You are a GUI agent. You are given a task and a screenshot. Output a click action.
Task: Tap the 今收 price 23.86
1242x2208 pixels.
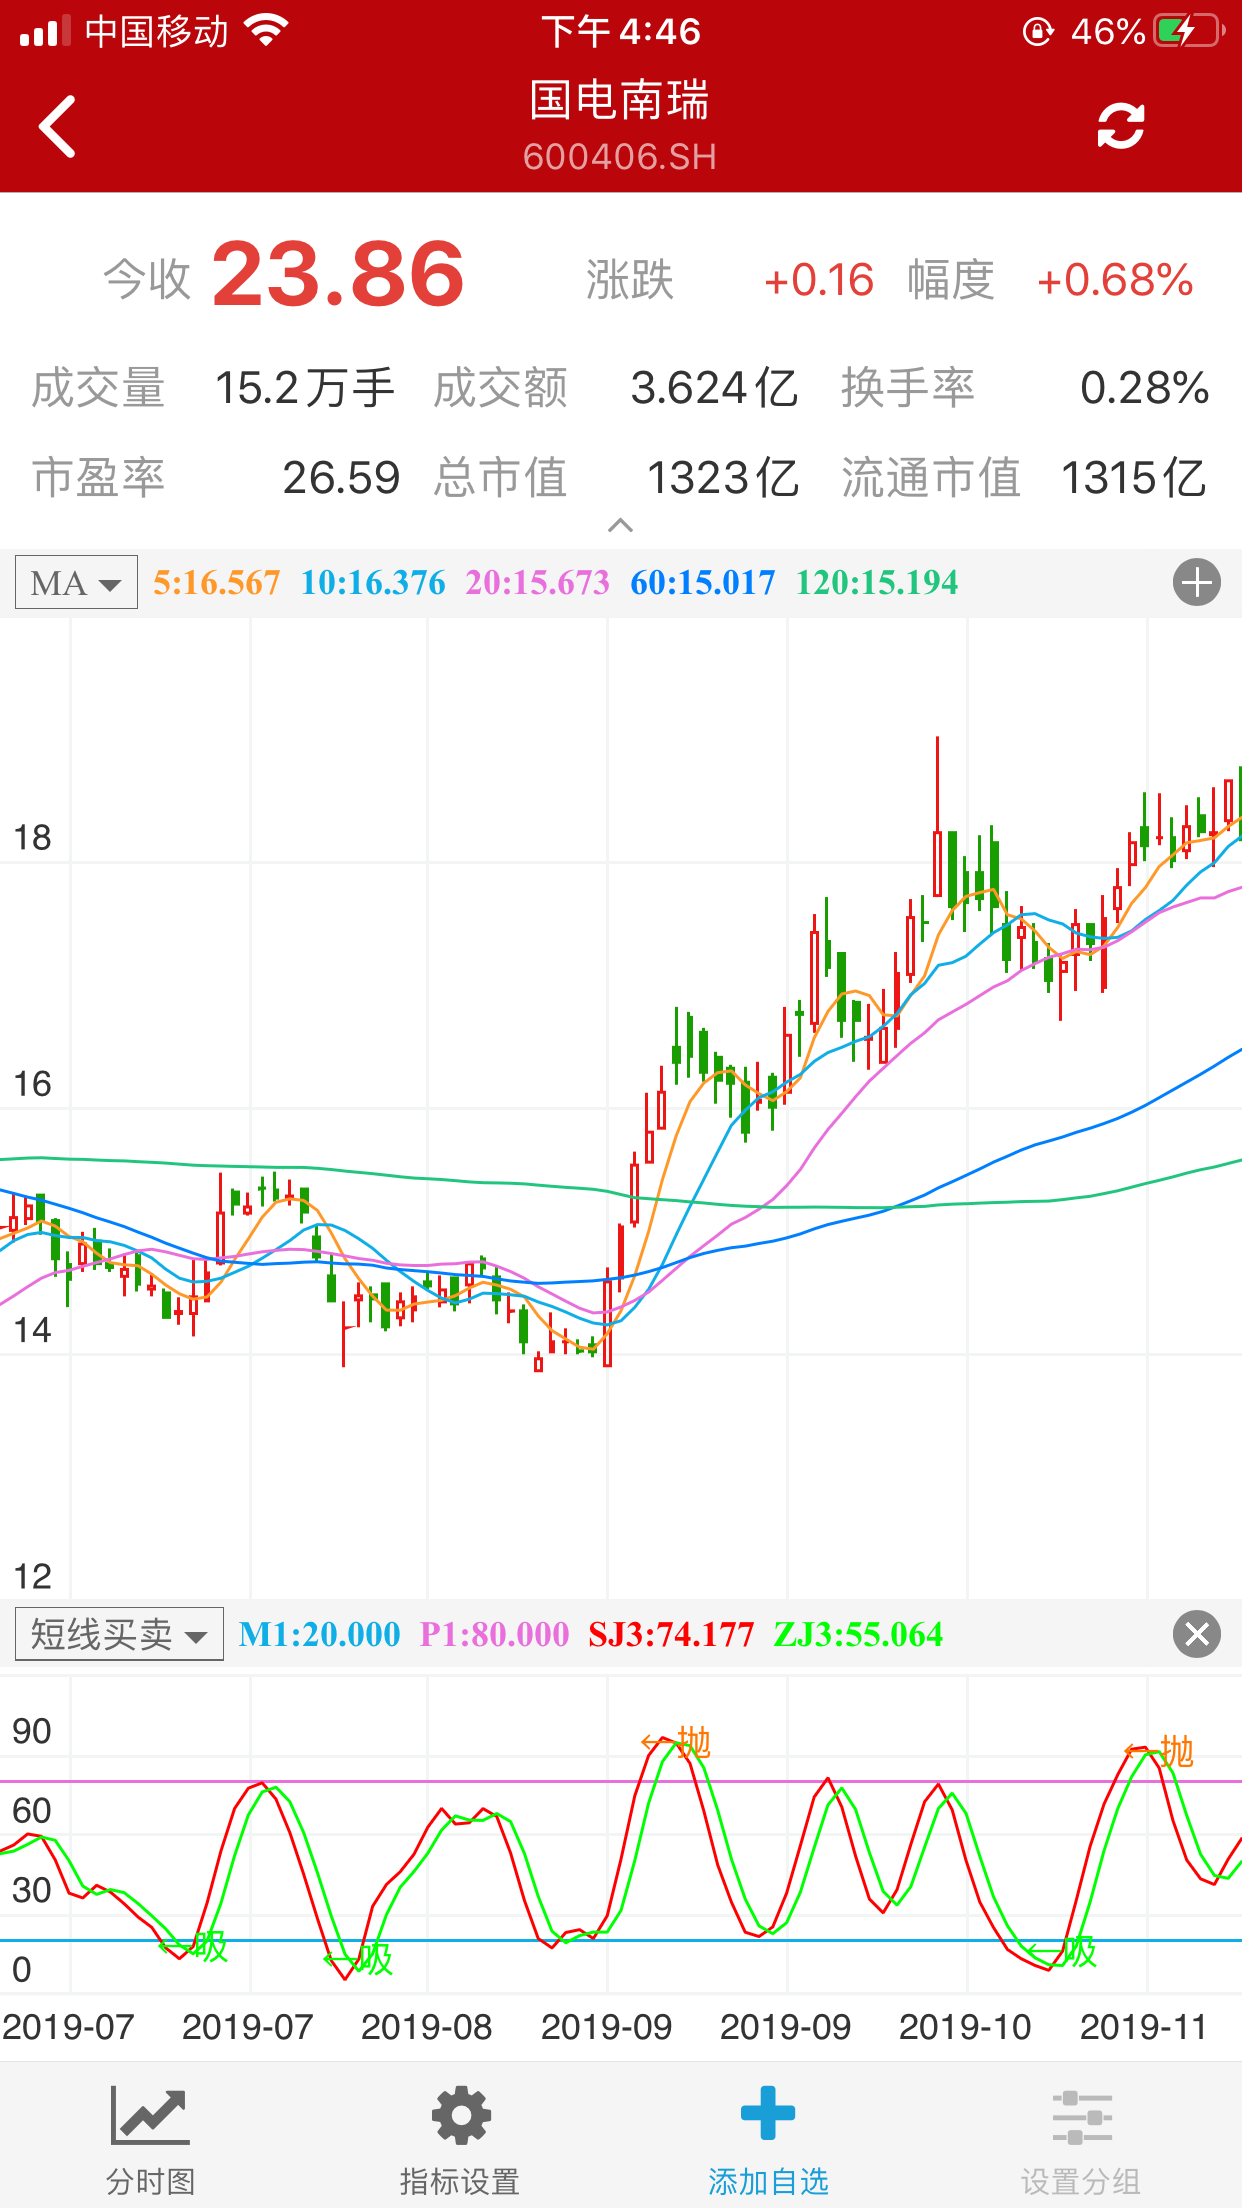[338, 276]
